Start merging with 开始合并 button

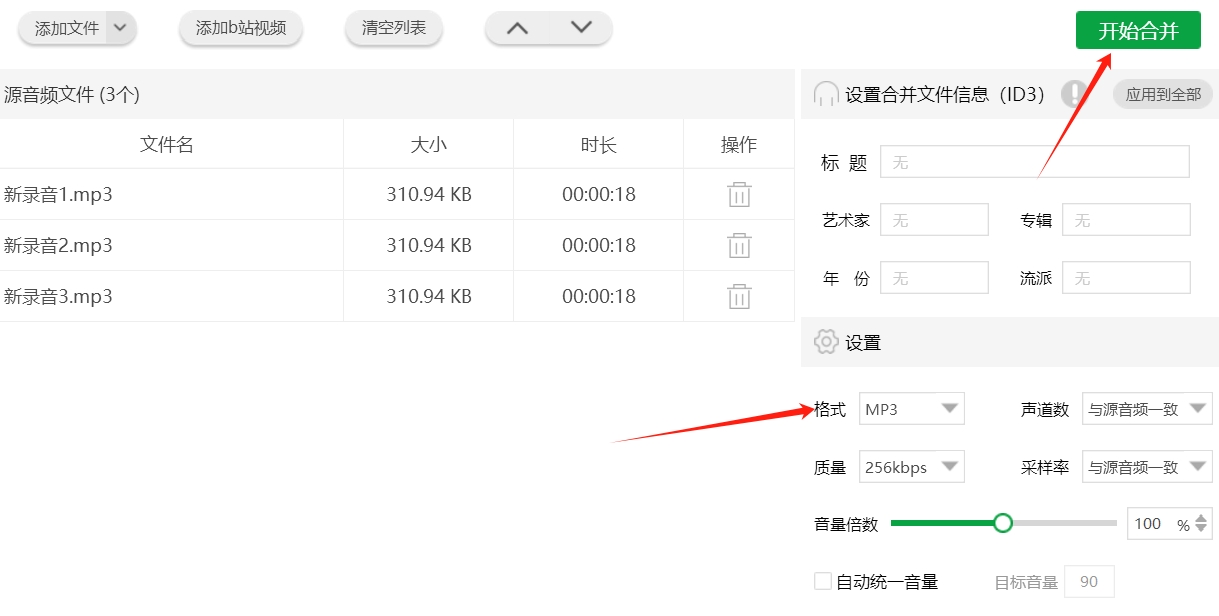pos(1138,31)
